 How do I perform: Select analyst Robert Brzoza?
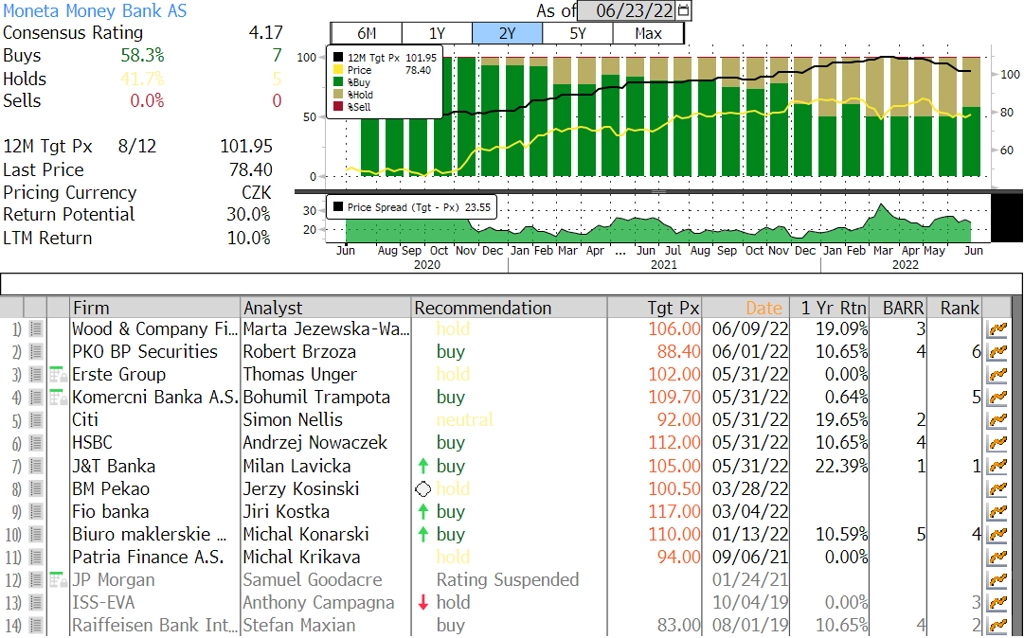[x=299, y=353]
